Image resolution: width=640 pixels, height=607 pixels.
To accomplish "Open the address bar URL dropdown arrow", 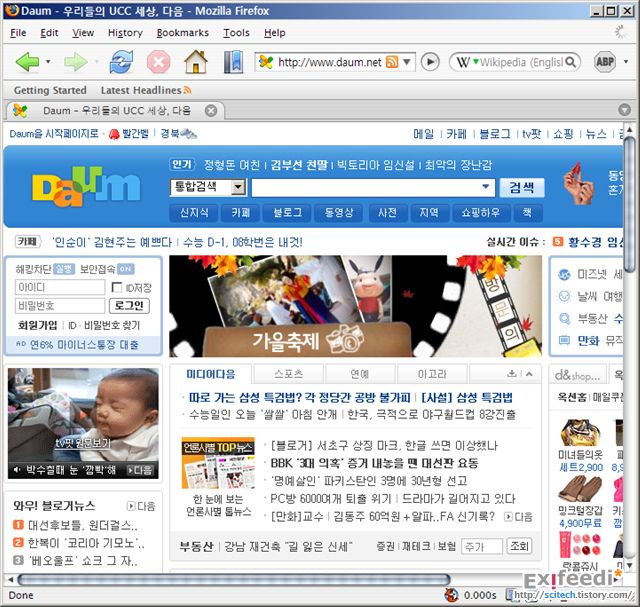I will click(407, 62).
